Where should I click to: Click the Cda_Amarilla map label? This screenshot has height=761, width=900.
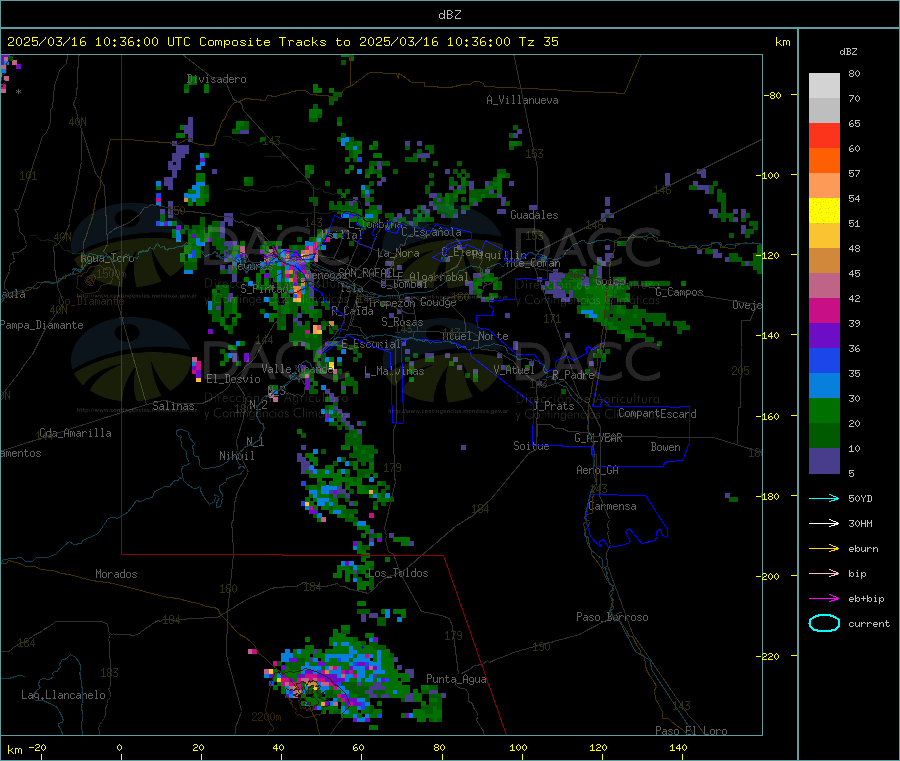[x=75, y=433]
